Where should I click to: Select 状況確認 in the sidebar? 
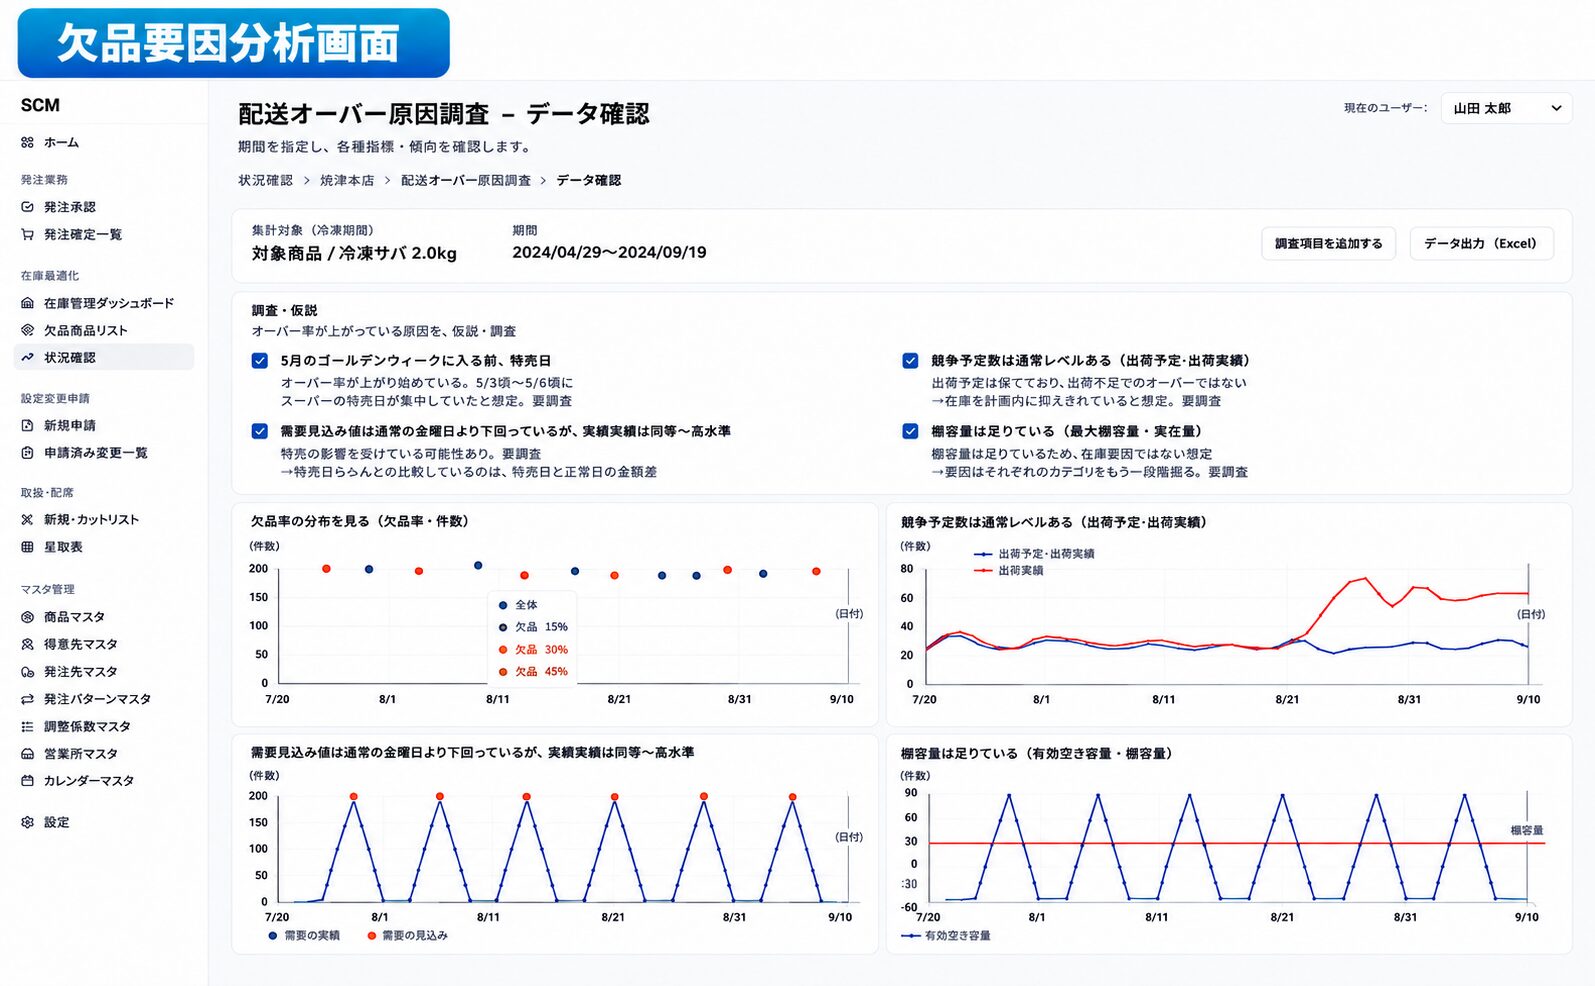104,357
